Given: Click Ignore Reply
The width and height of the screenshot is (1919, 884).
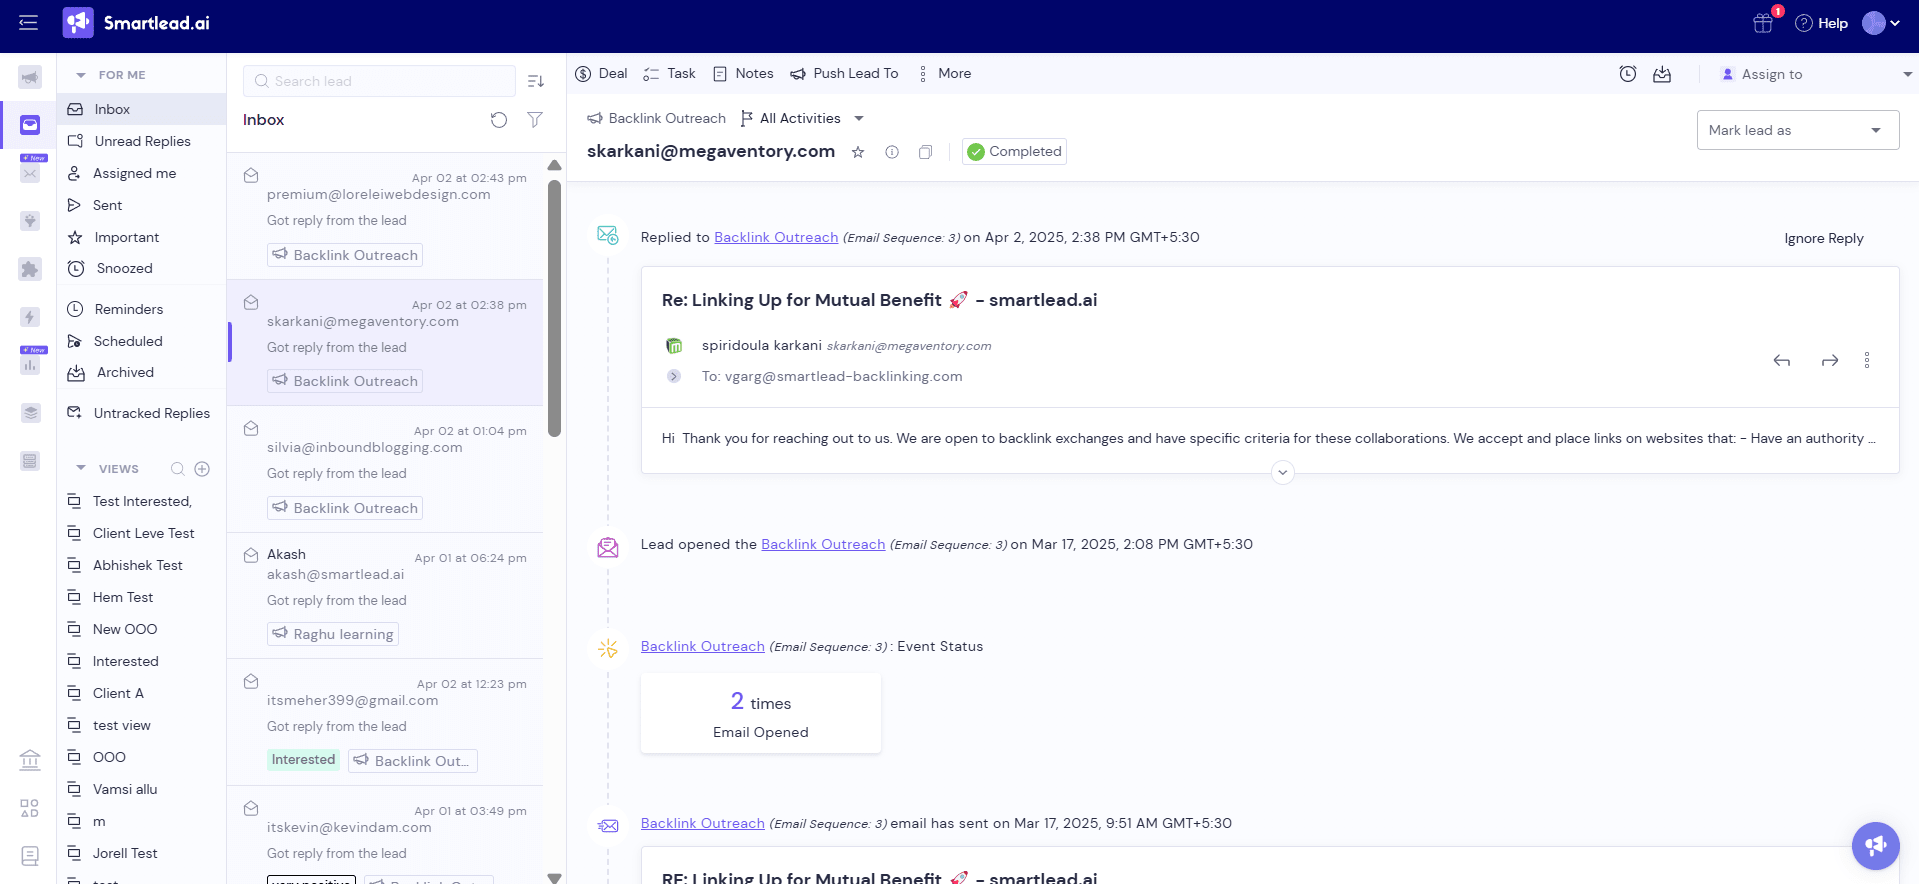Looking at the screenshot, I should [x=1824, y=238].
